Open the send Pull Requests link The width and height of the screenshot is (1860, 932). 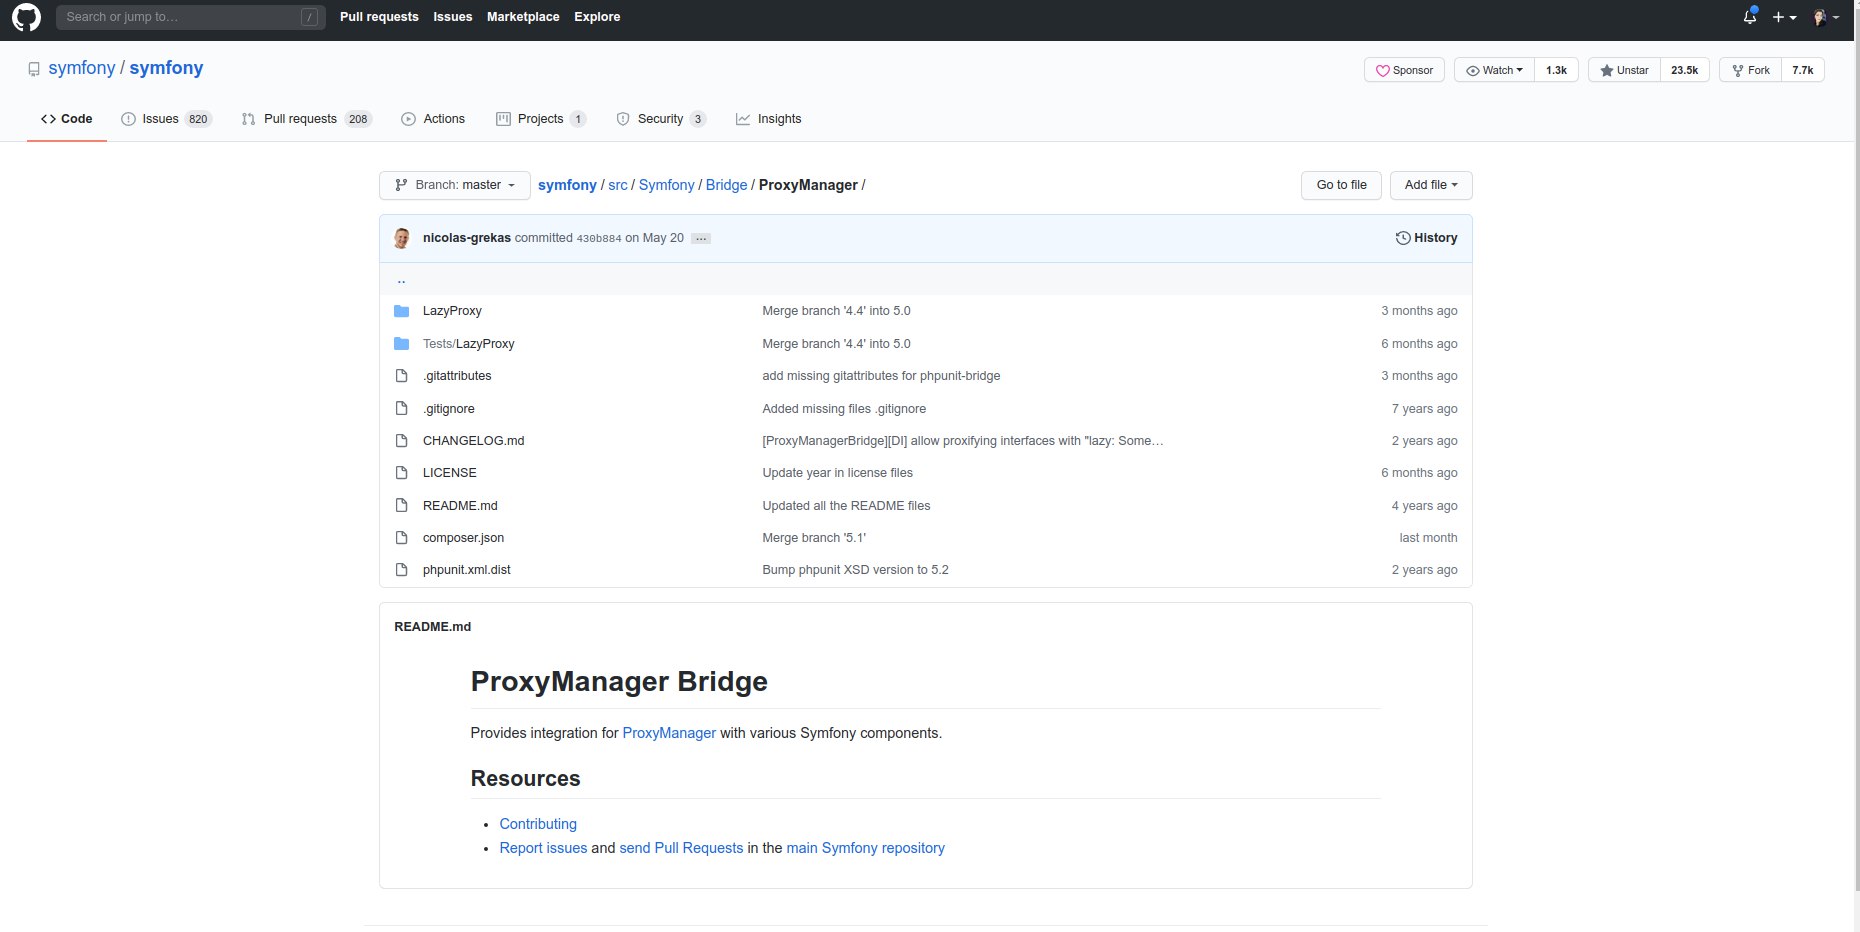681,848
